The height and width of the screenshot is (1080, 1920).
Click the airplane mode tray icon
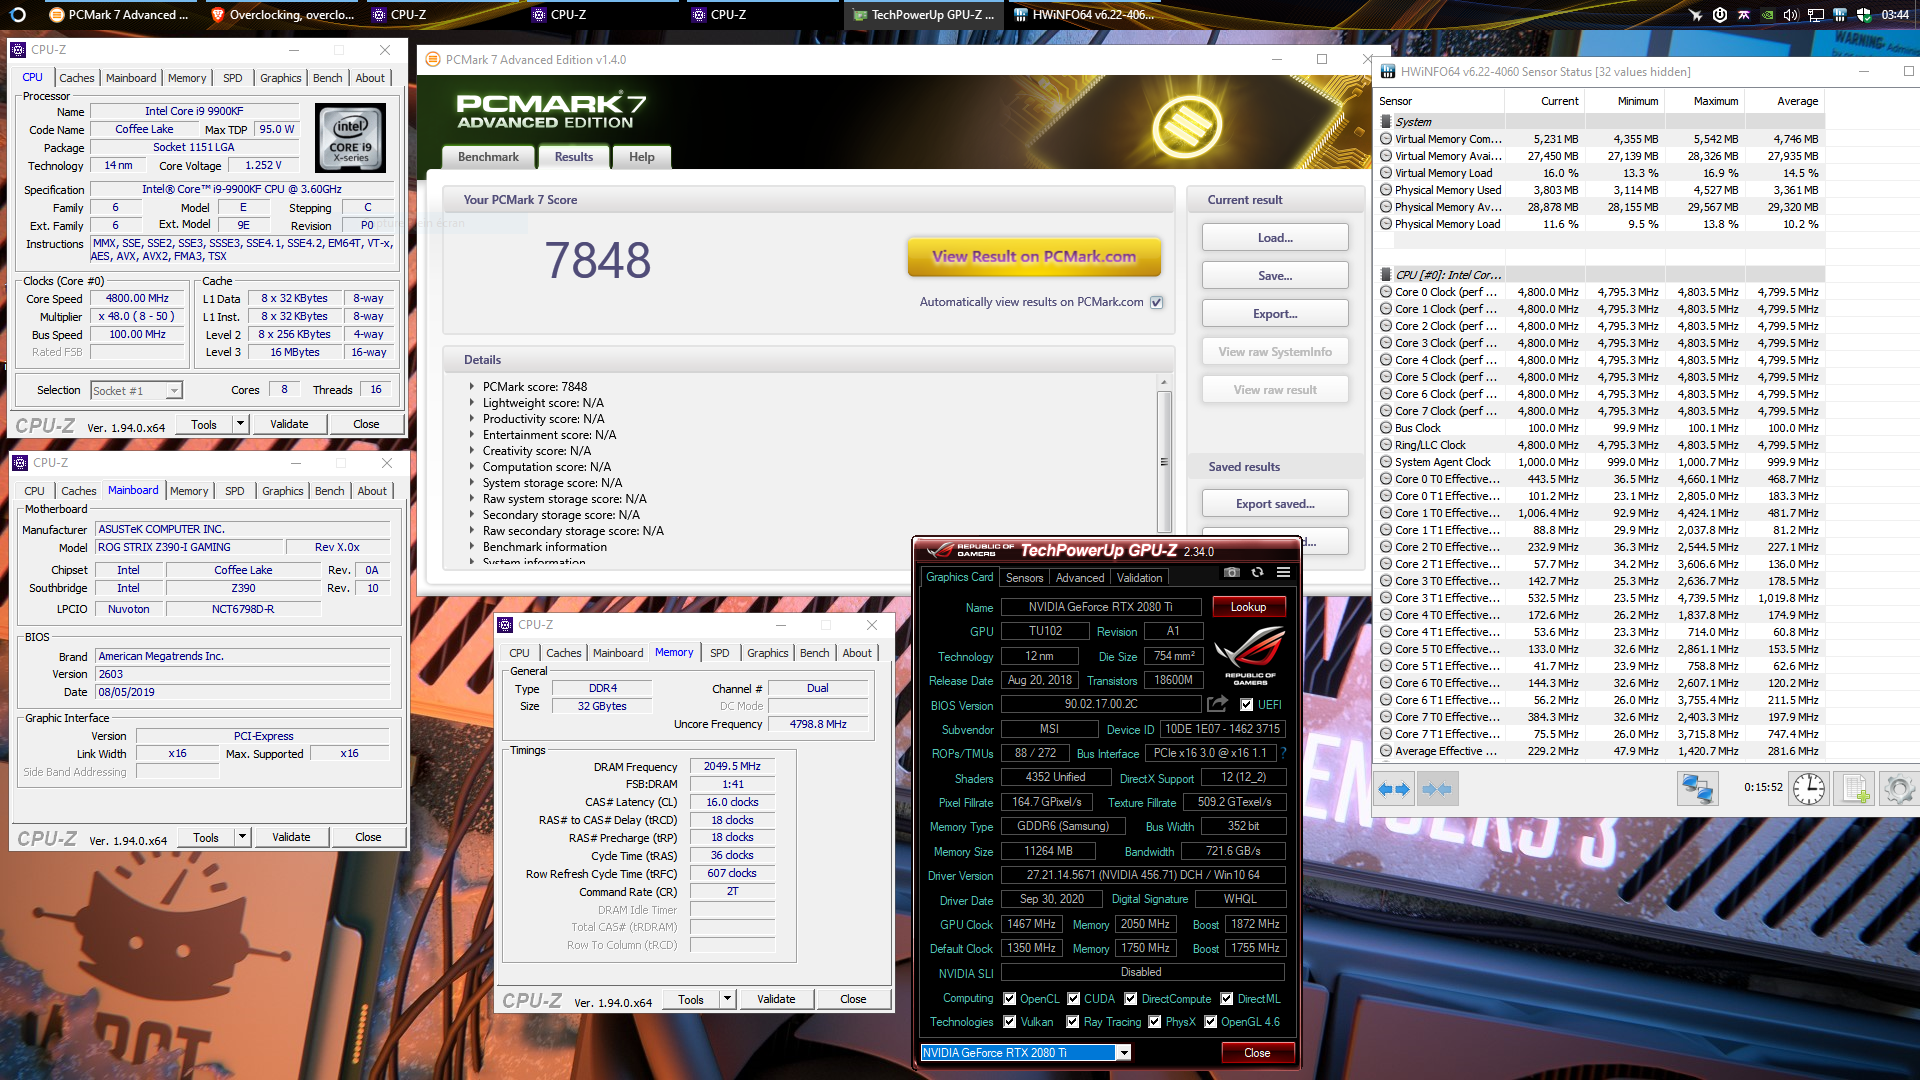(x=1695, y=15)
